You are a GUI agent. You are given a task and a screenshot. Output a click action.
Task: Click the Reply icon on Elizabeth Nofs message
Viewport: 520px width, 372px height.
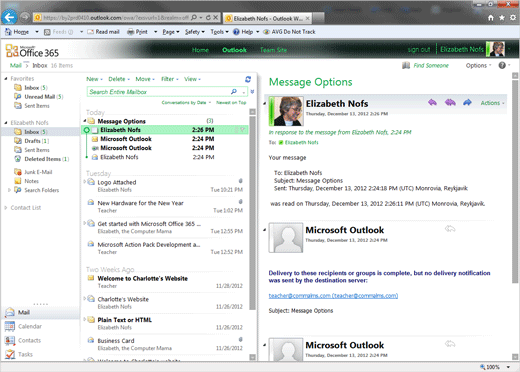[x=432, y=102]
